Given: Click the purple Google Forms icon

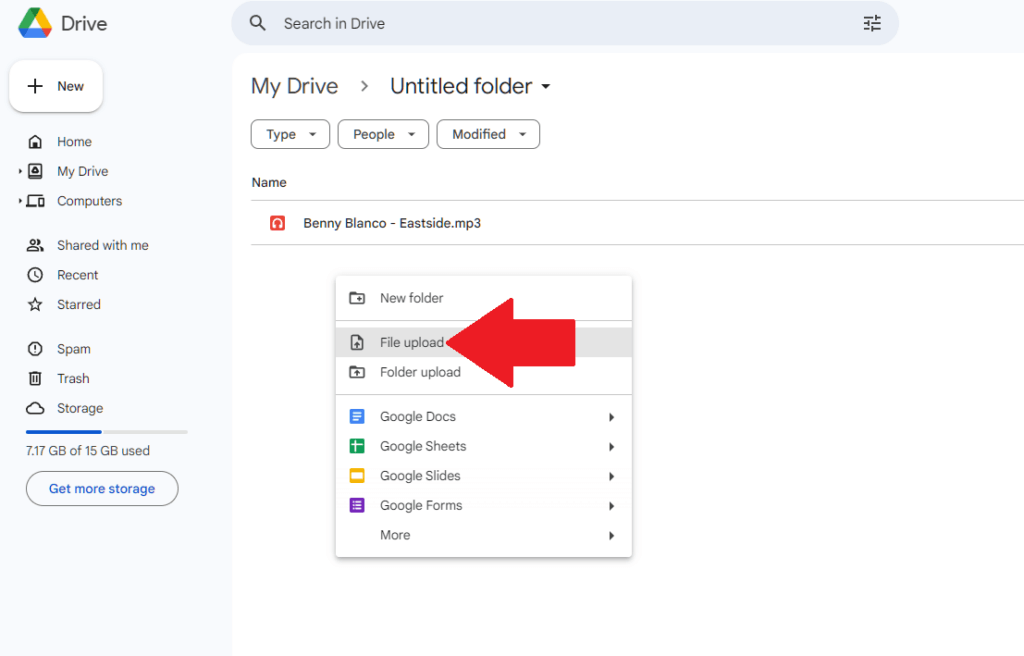Looking at the screenshot, I should click(x=357, y=505).
